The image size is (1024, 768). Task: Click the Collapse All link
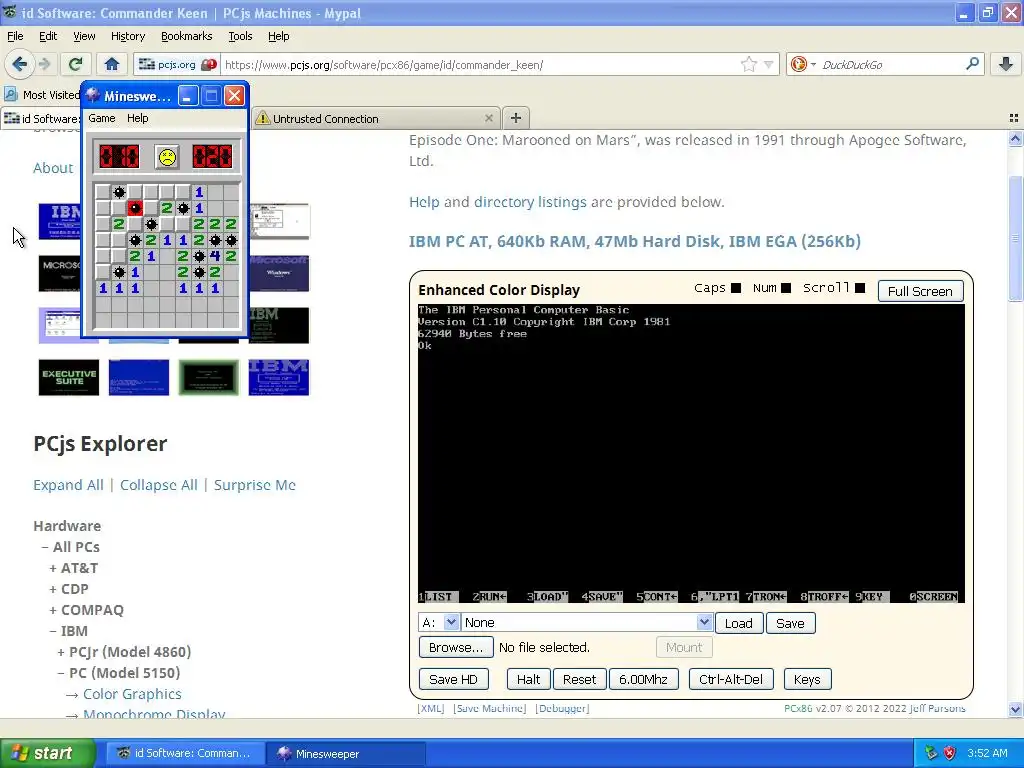coord(159,485)
